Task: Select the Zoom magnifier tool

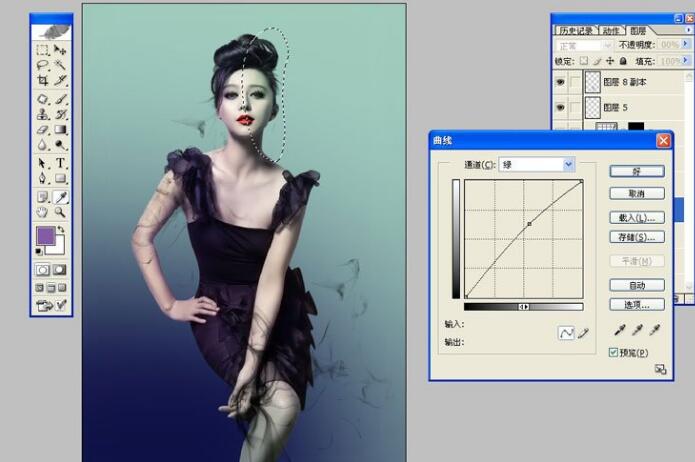Action: (60, 212)
